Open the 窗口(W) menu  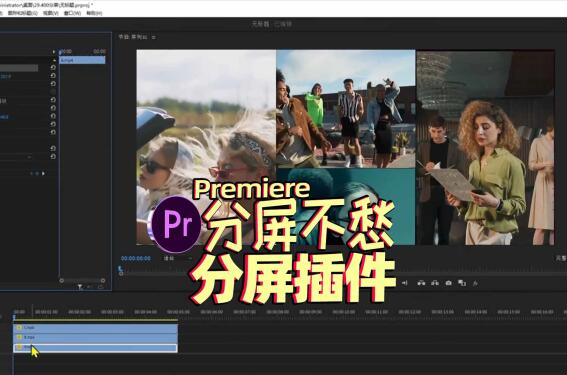[x=72, y=13]
